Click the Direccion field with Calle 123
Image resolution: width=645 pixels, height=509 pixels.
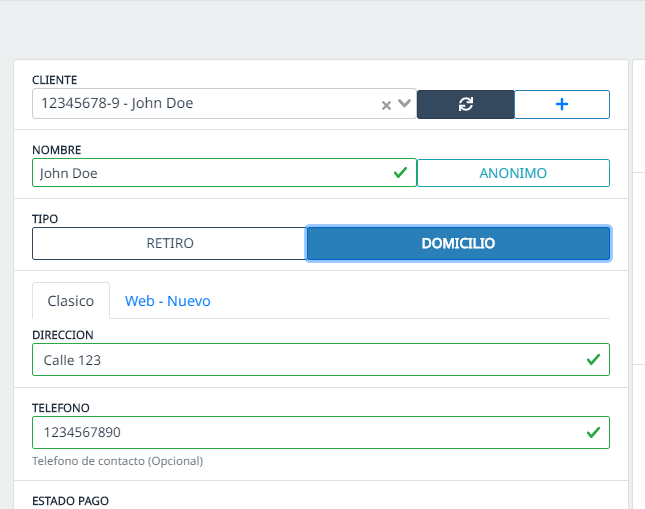click(x=300, y=359)
